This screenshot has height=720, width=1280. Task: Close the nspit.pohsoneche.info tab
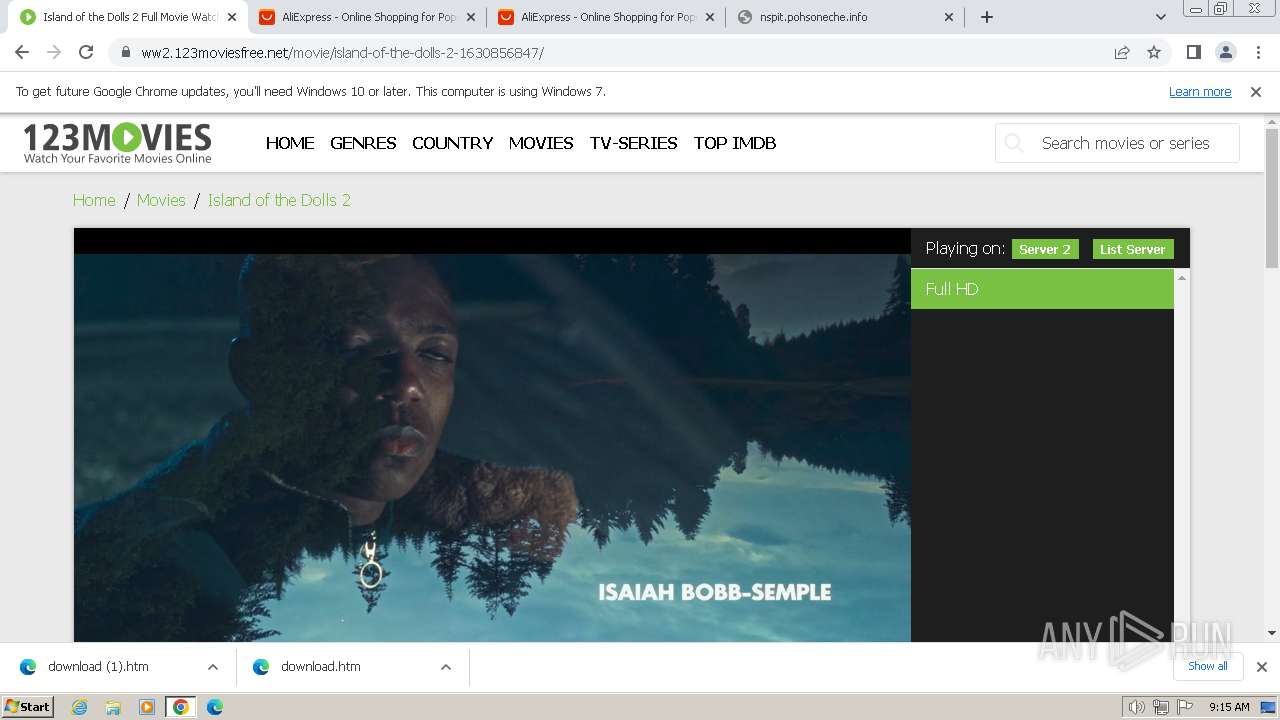point(949,17)
